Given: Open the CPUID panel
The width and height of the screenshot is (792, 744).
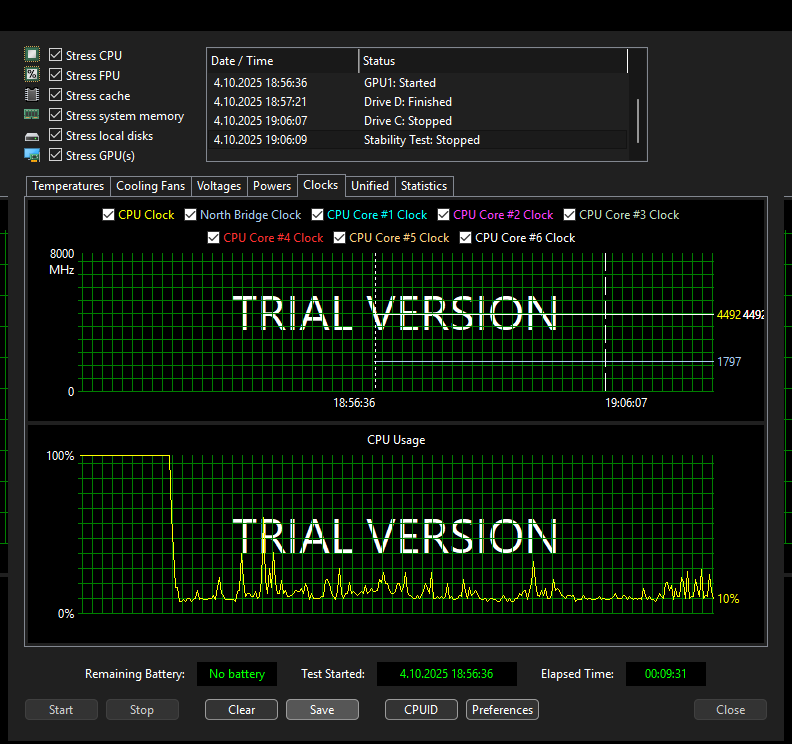Looking at the screenshot, I should tap(421, 710).
